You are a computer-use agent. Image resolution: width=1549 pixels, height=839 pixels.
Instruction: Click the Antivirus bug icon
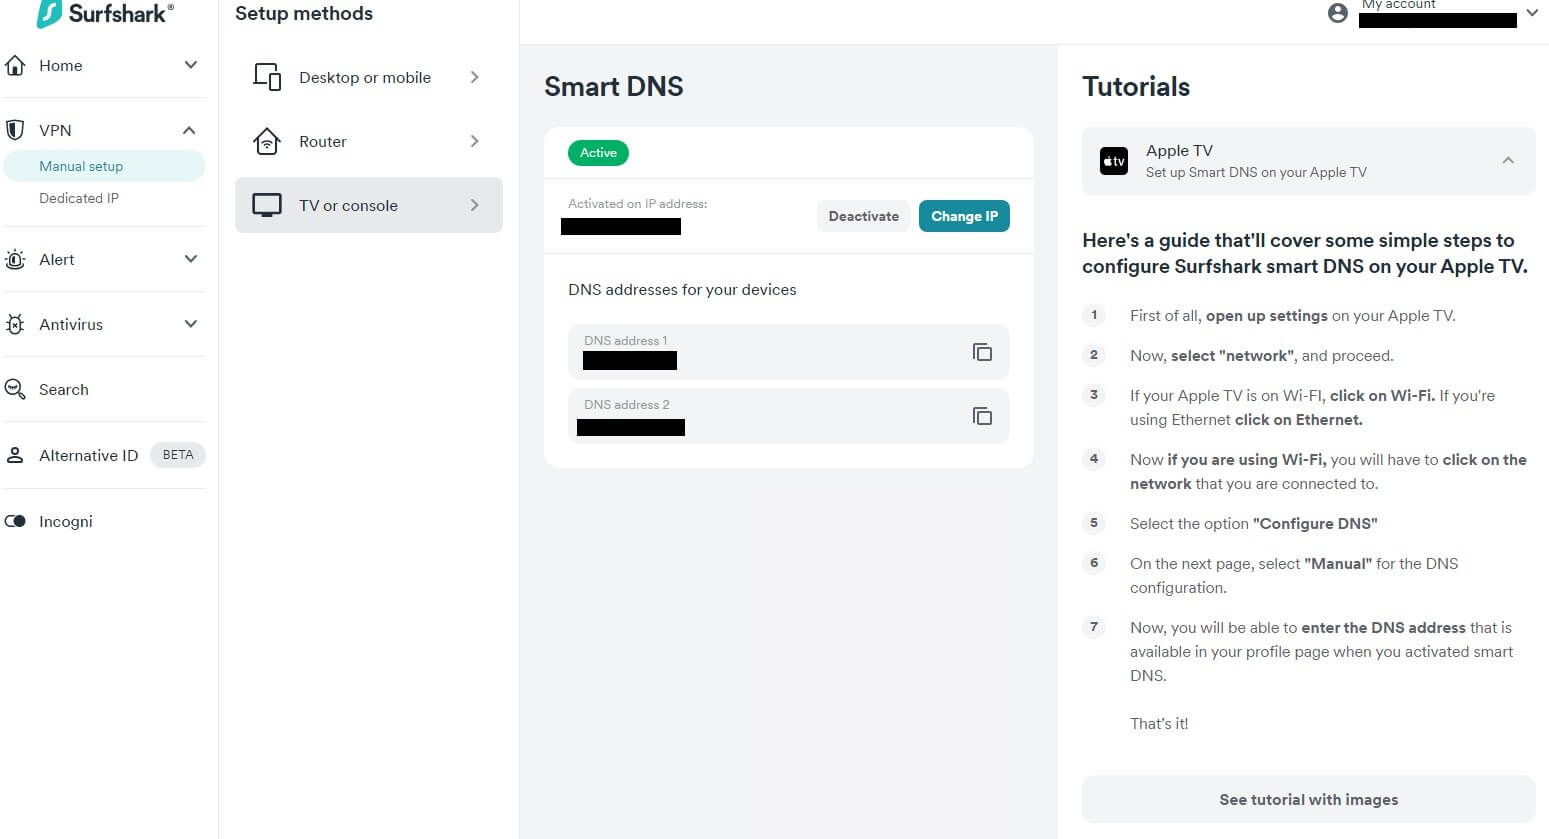15,324
